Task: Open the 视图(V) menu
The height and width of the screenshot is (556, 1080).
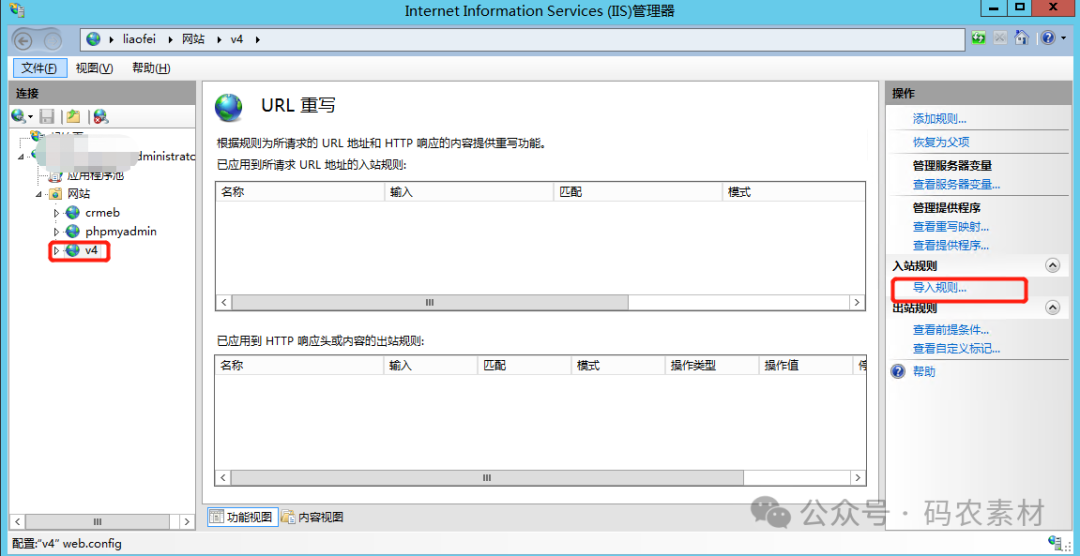Action: 94,68
